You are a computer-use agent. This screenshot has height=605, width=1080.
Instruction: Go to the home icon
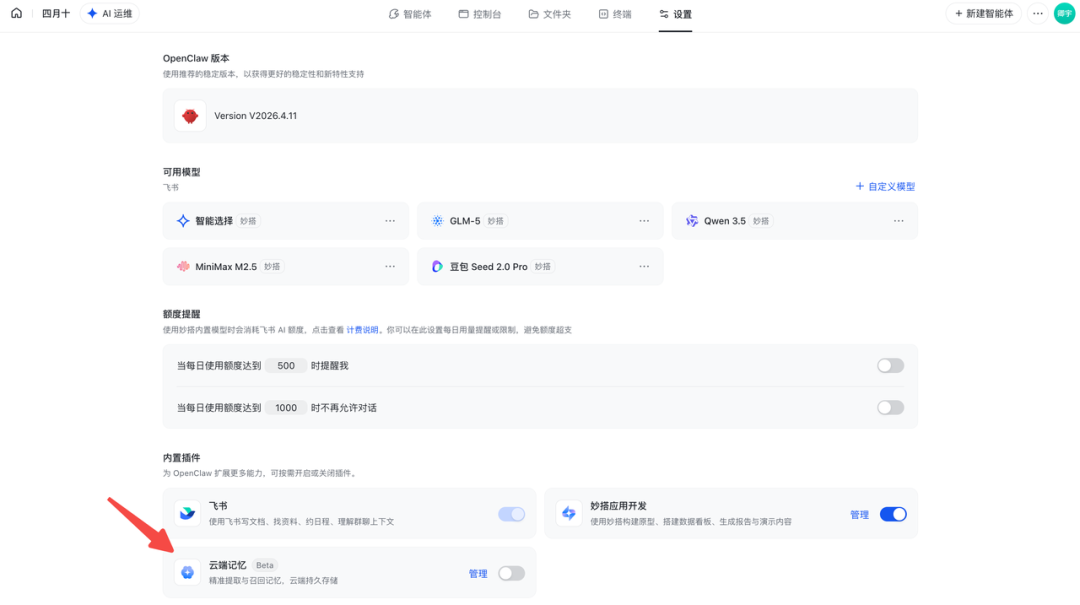[x=17, y=13]
